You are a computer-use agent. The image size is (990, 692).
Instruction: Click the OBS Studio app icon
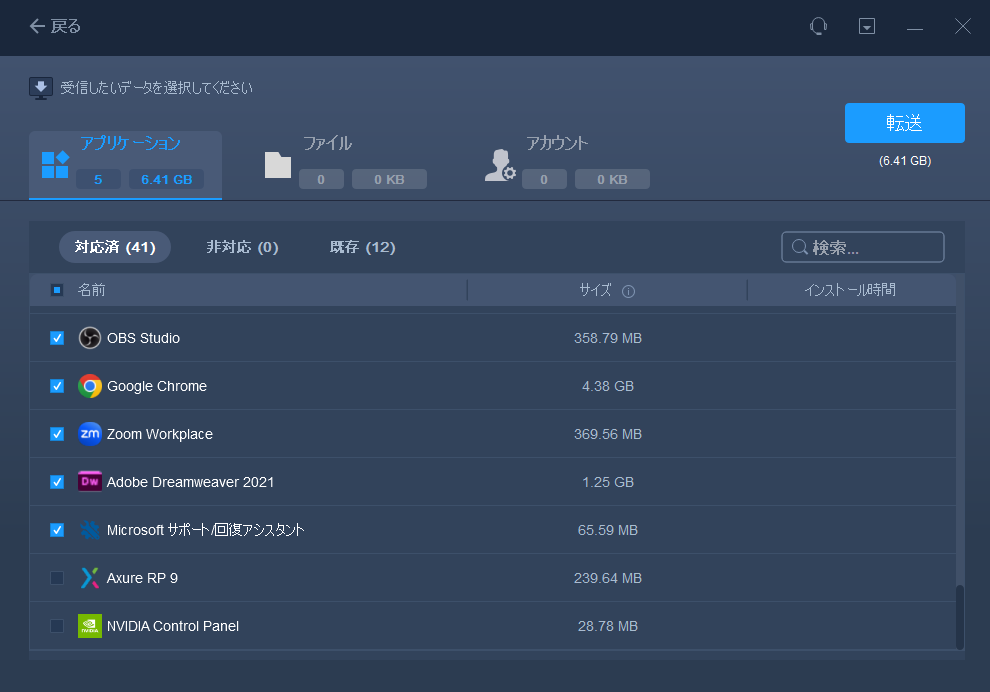(x=90, y=338)
